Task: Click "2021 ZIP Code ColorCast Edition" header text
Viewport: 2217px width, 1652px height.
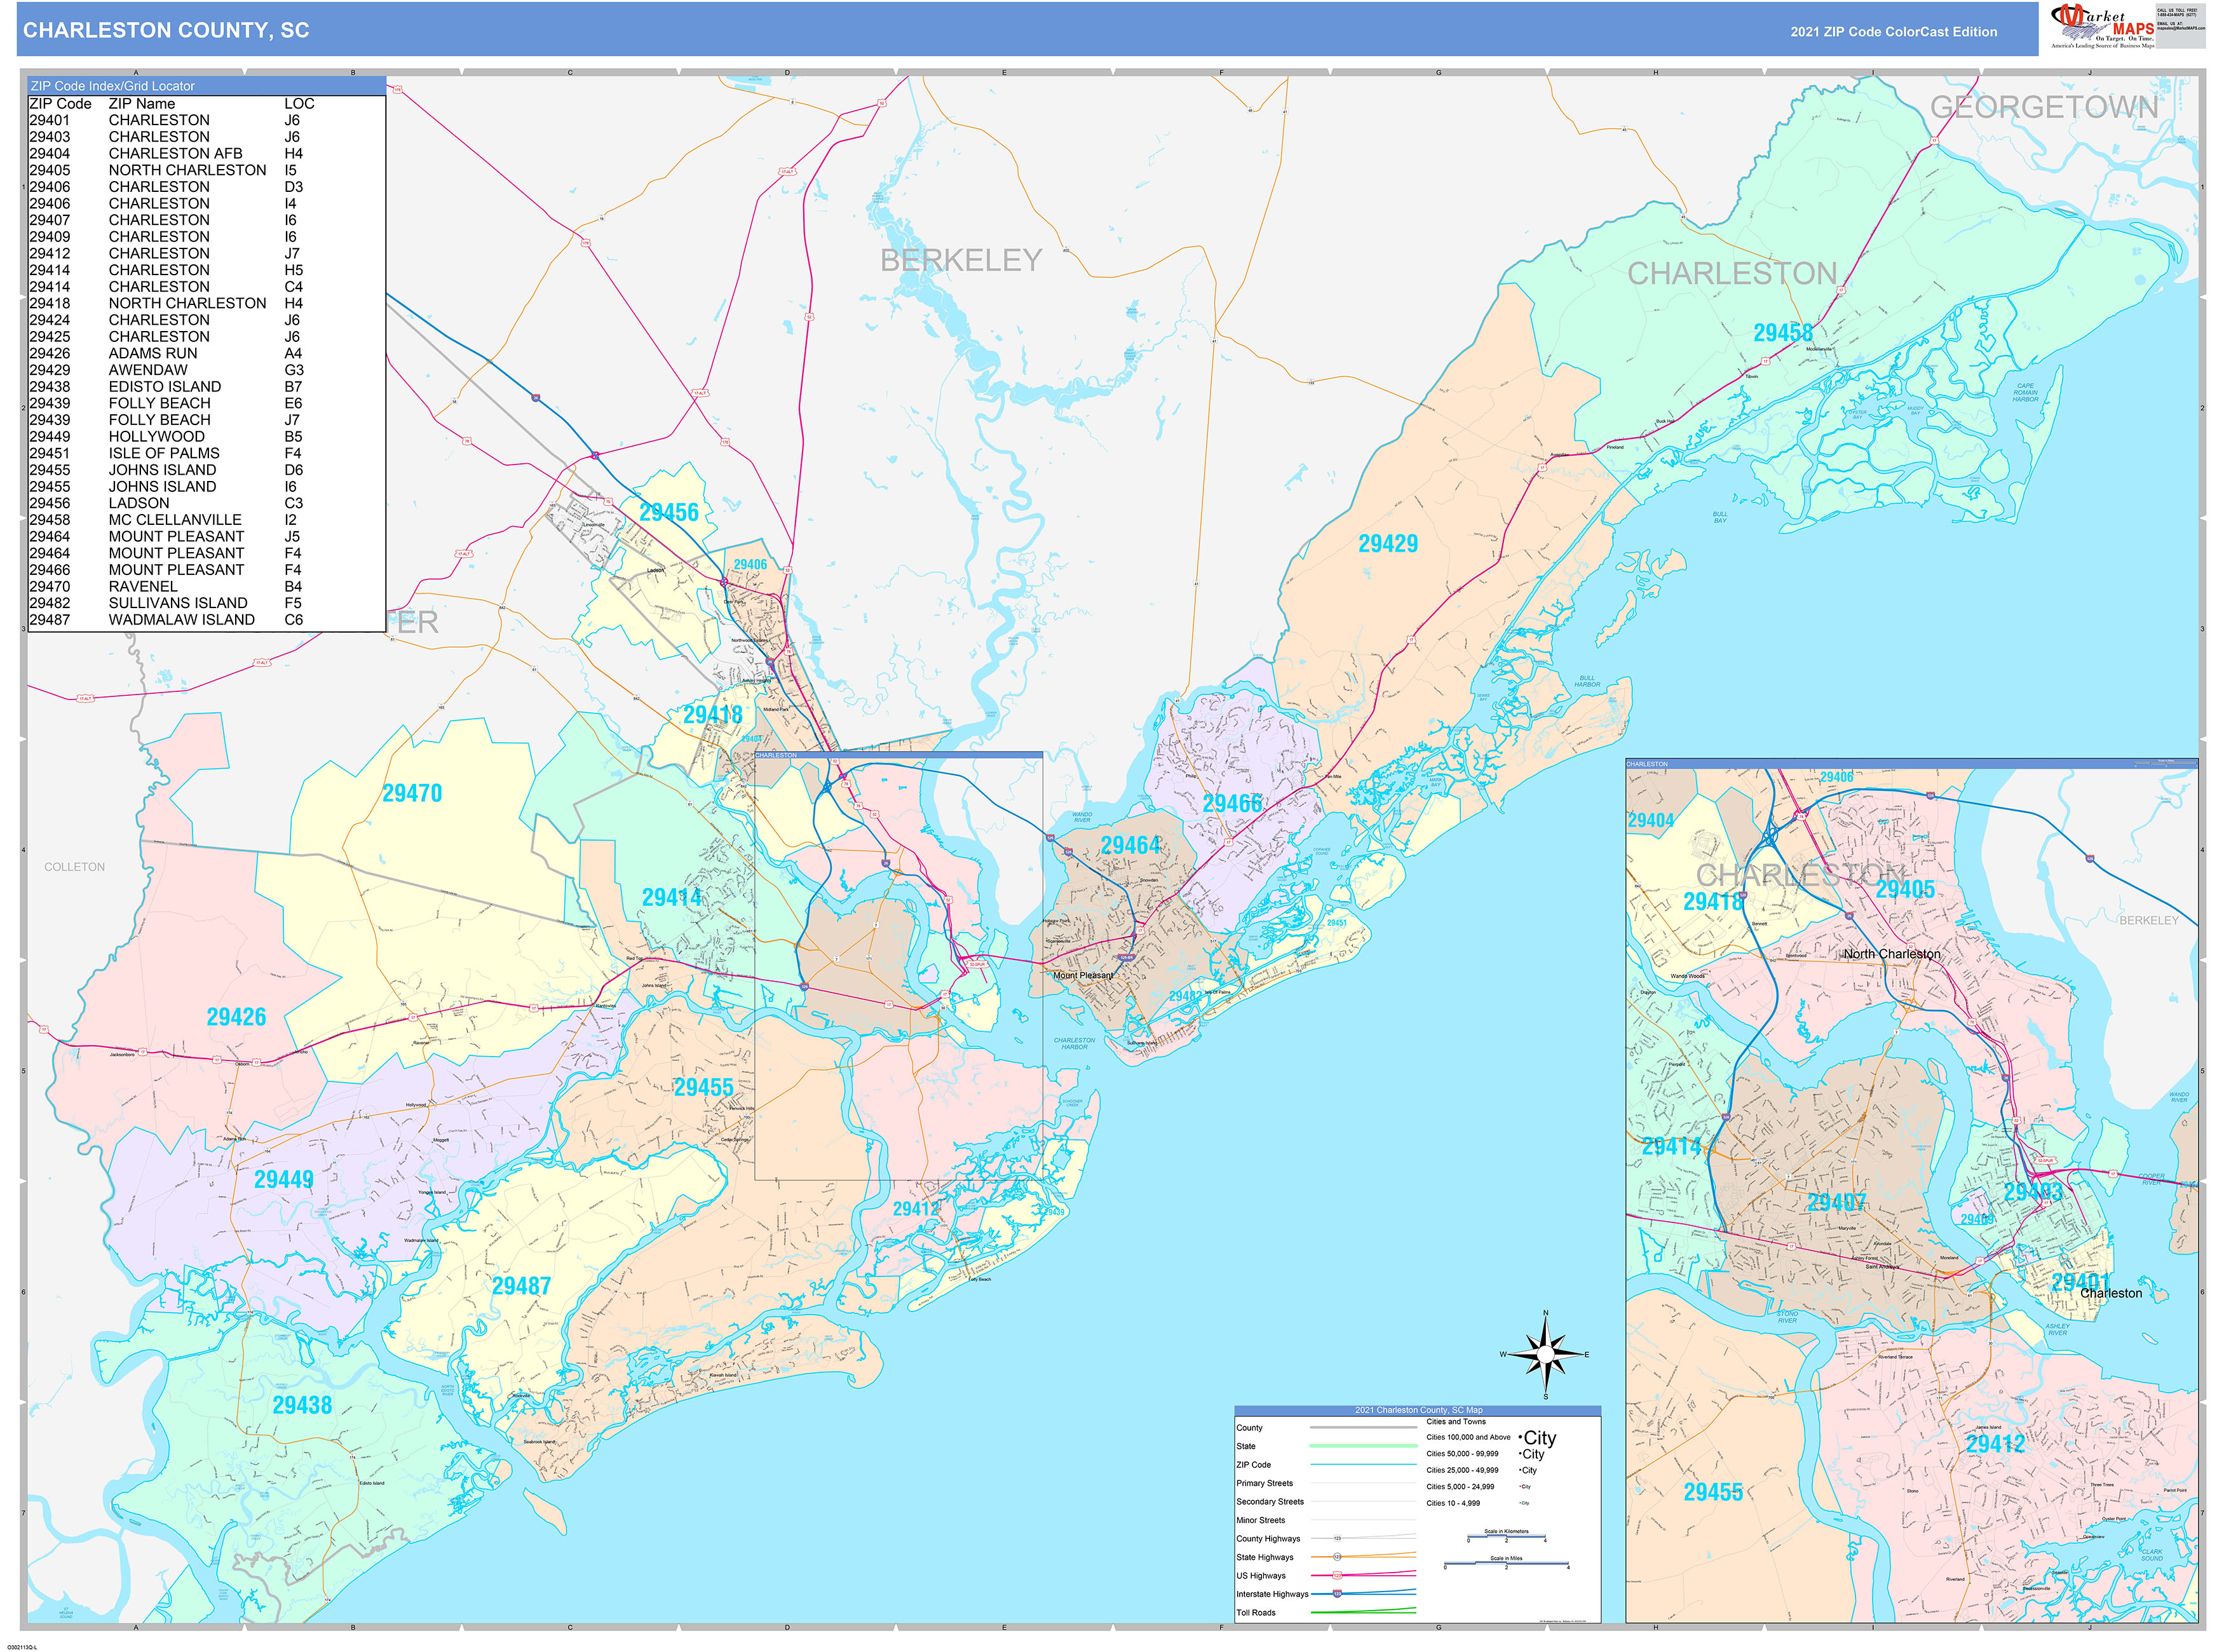Action: pos(1894,32)
